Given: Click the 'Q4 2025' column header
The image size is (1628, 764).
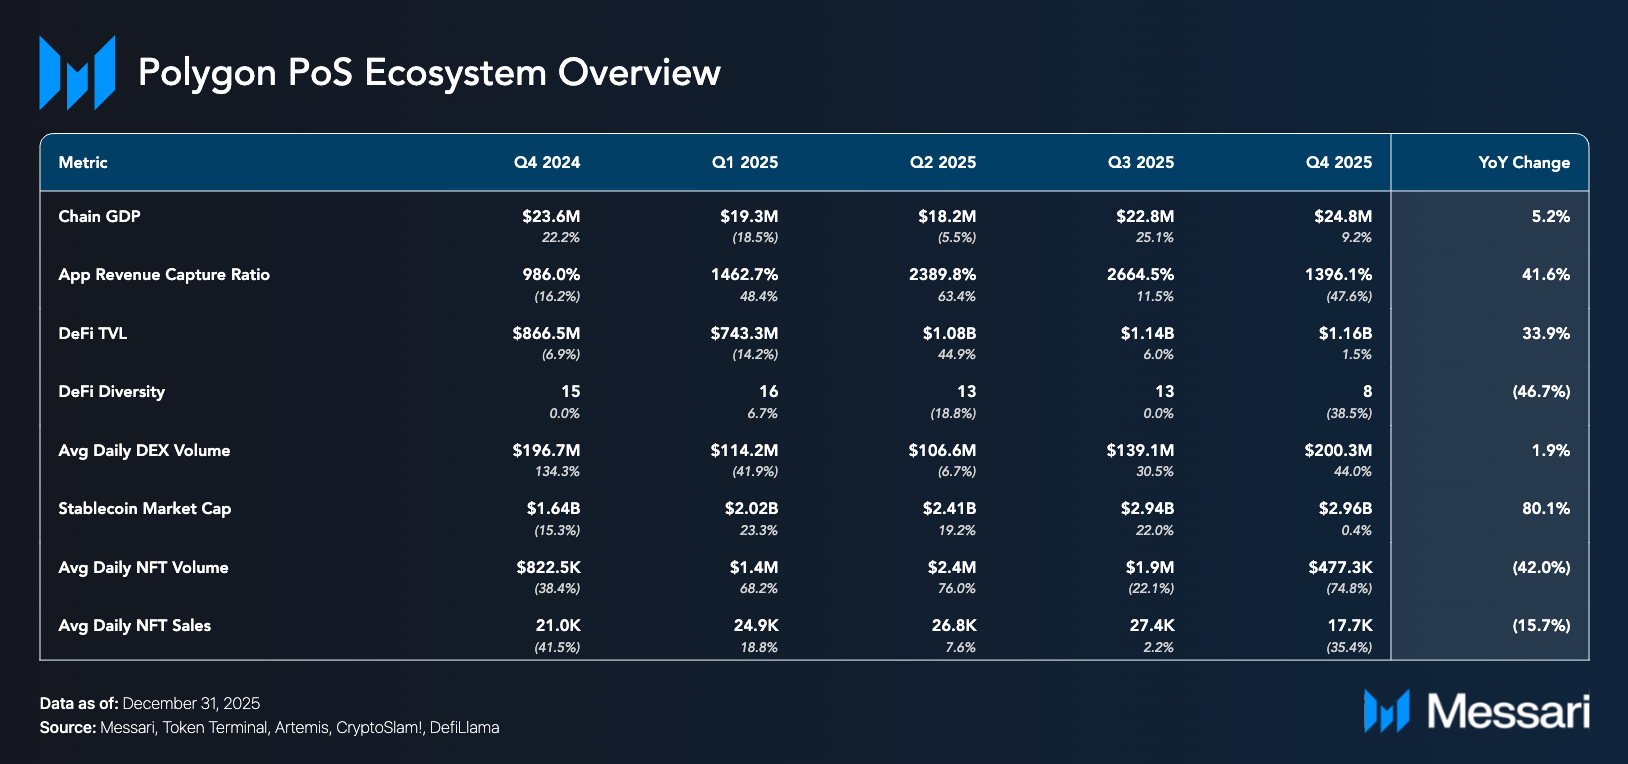Looking at the screenshot, I should point(1339,162).
